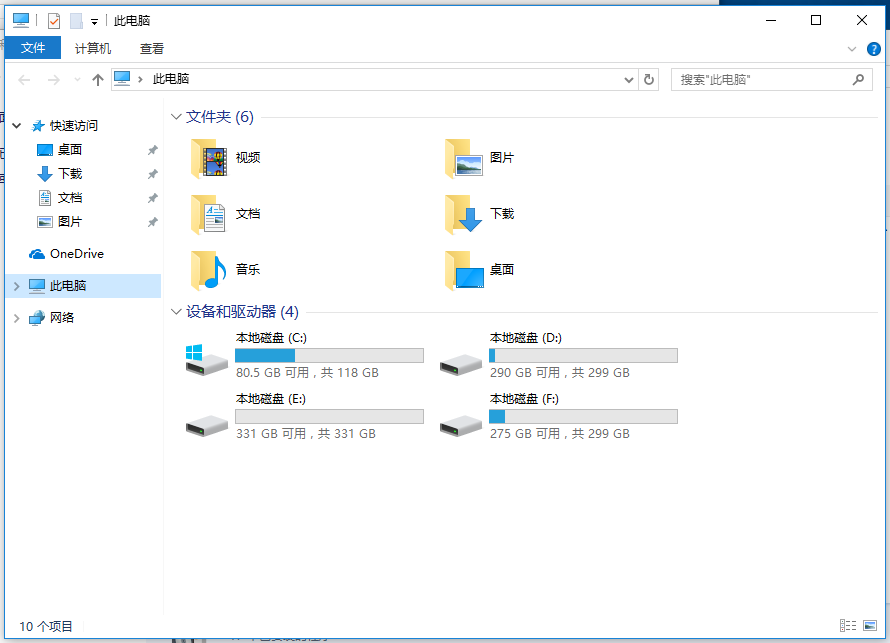Open the 查看 ribbon tab

coord(152,49)
